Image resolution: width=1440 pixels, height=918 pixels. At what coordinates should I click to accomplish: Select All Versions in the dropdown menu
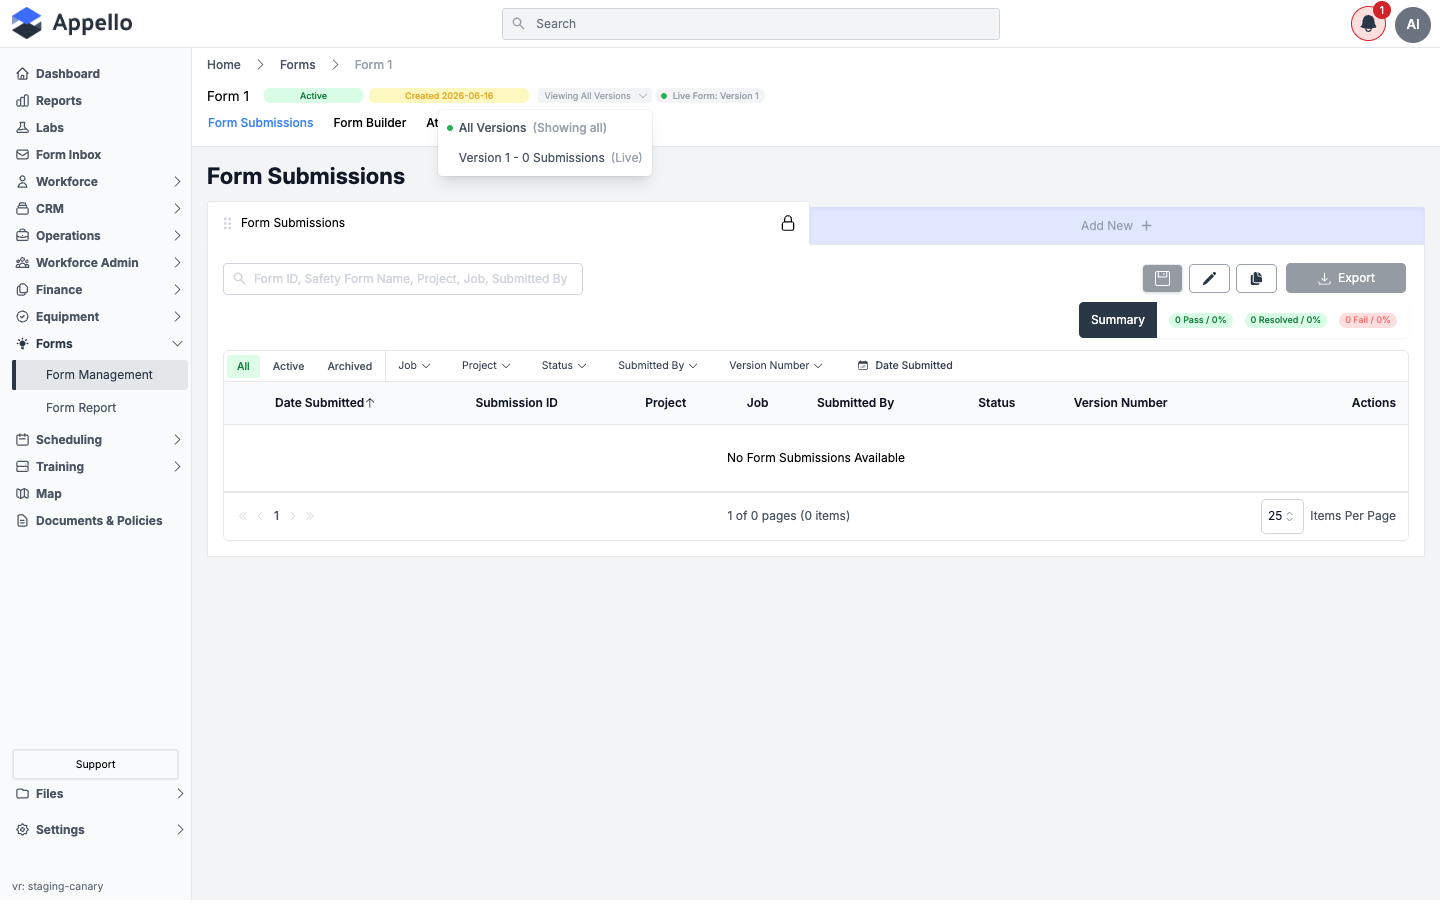pyautogui.click(x=545, y=128)
